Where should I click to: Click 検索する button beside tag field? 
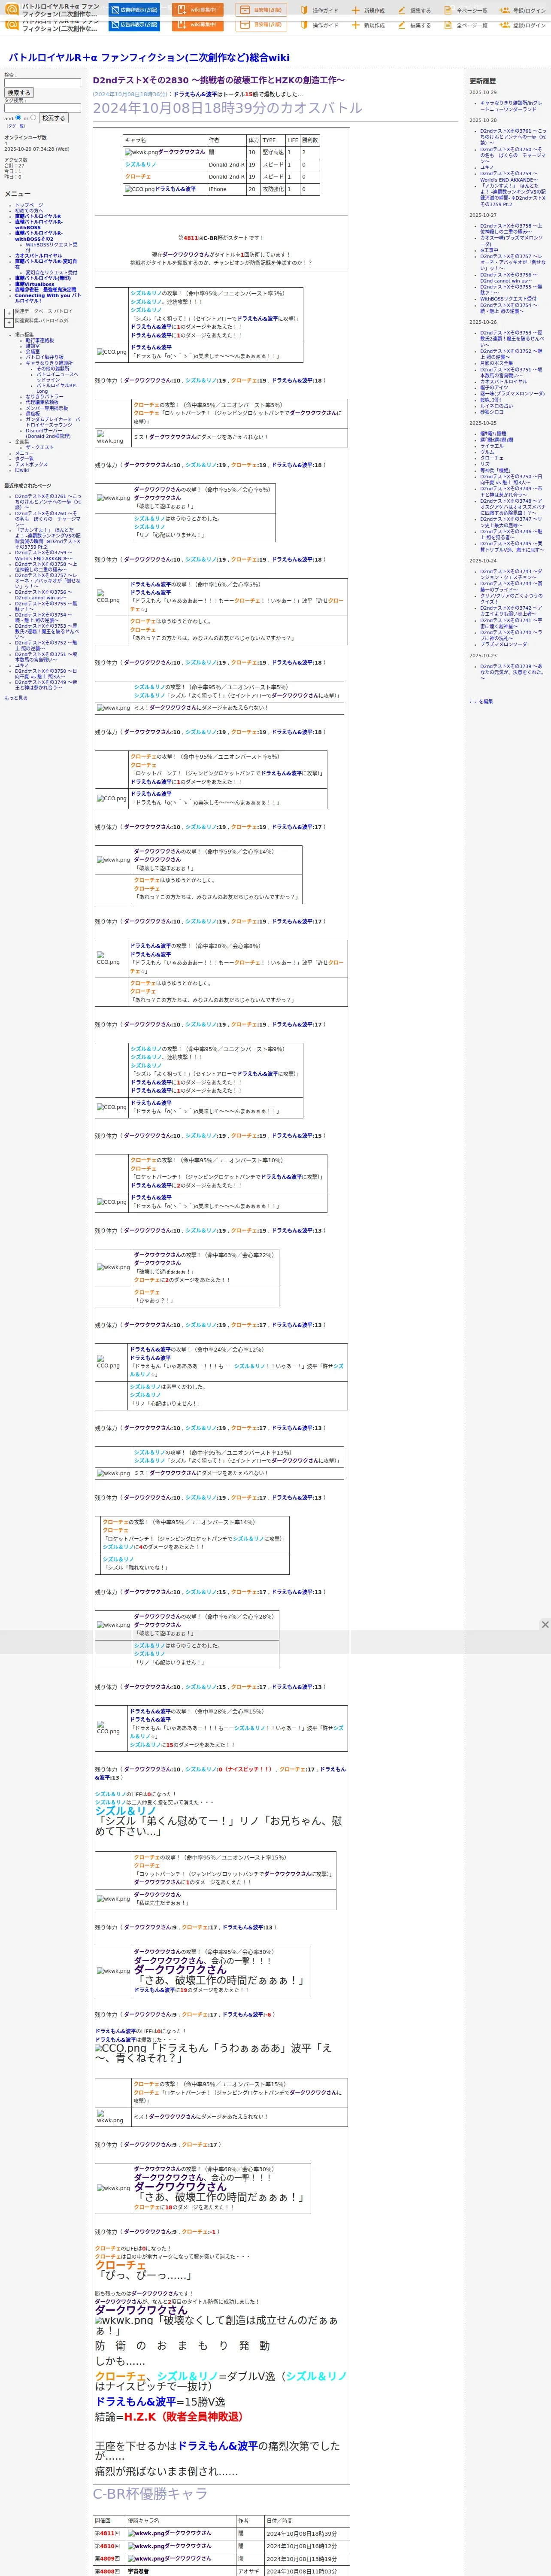(54, 118)
